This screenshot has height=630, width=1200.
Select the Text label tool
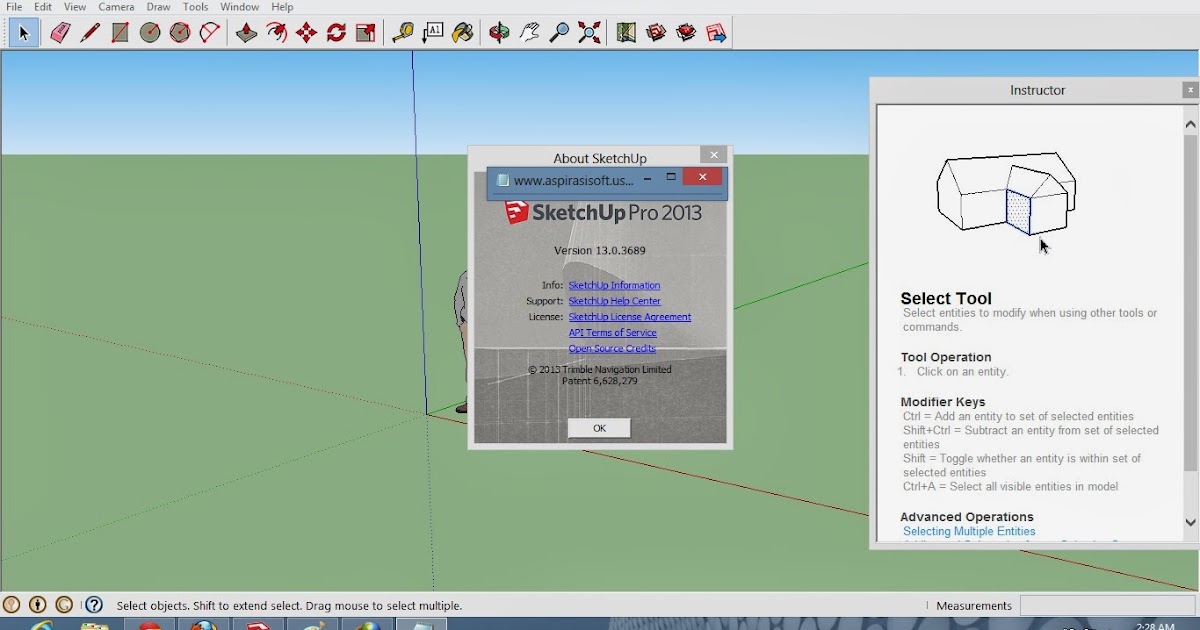433,33
